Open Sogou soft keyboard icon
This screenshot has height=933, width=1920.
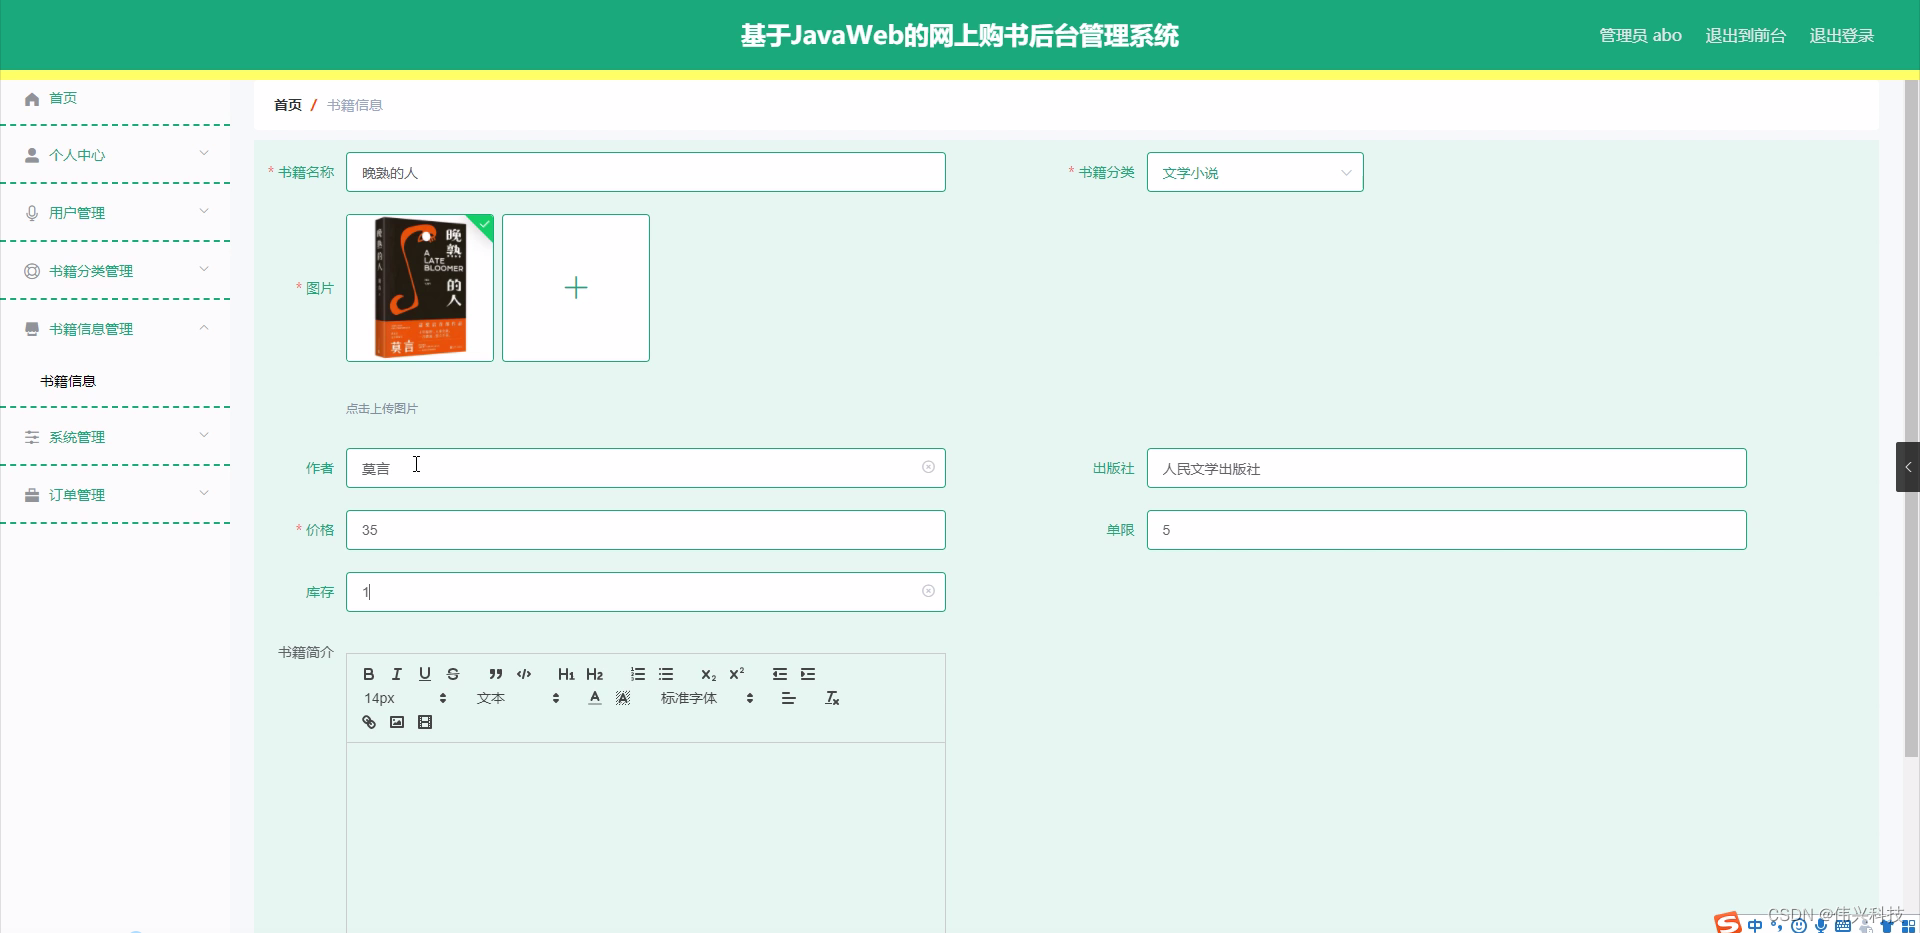point(1843,925)
